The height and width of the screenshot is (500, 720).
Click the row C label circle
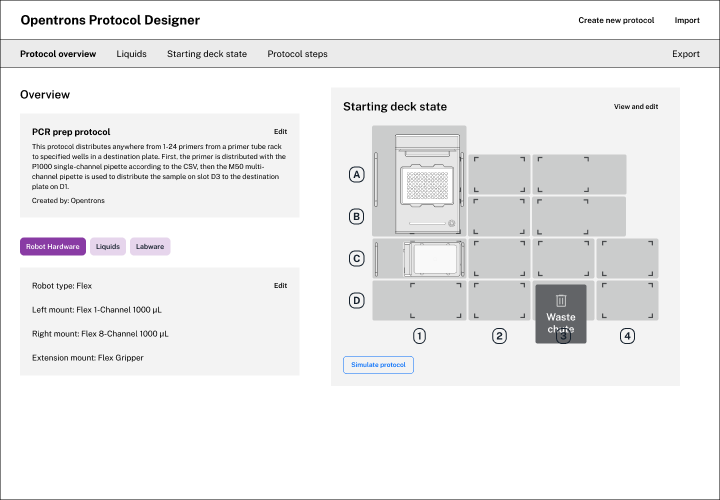coord(357,258)
